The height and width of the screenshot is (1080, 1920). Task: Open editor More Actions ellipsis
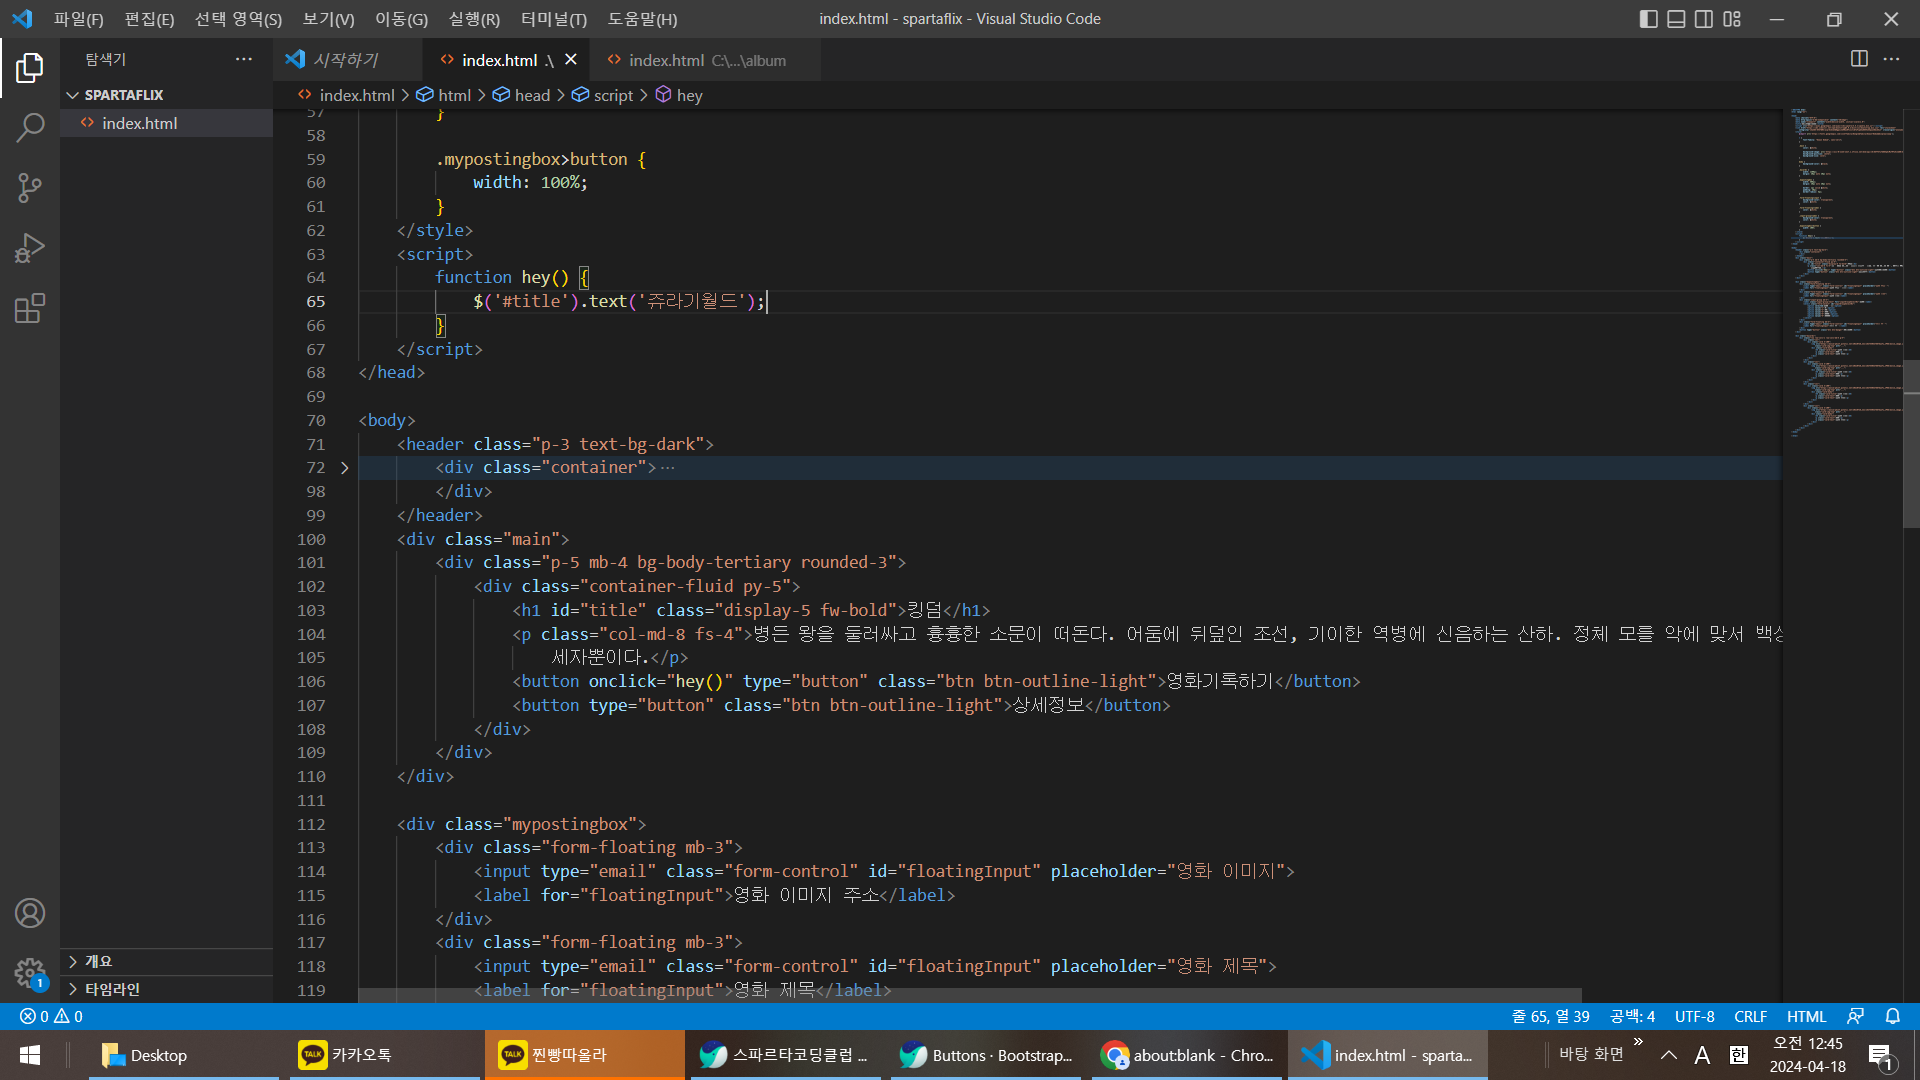click(x=1891, y=59)
